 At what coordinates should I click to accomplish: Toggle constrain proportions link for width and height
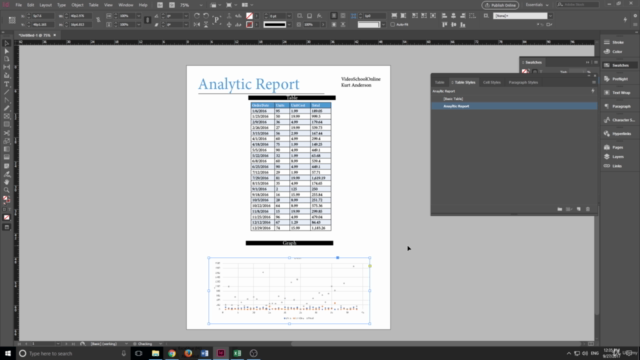coord(98,20)
